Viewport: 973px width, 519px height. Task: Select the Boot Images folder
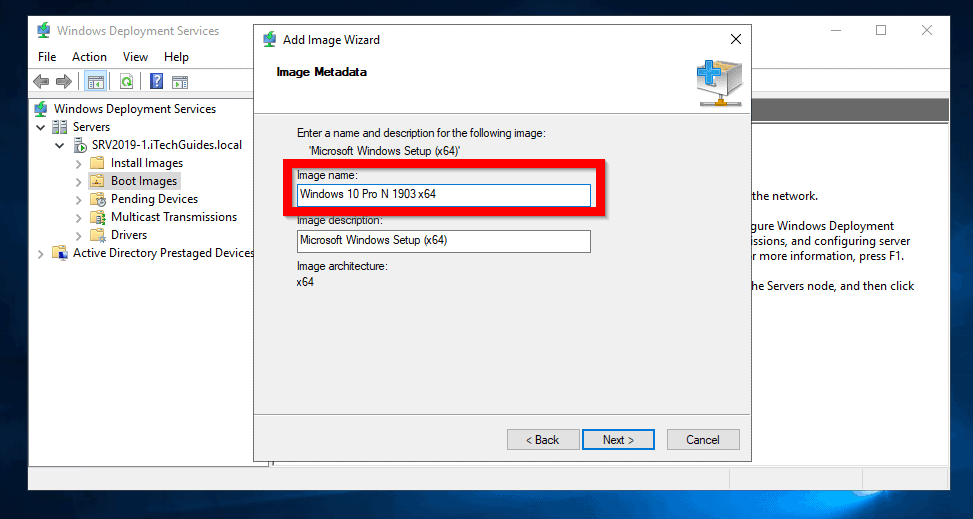[x=144, y=181]
